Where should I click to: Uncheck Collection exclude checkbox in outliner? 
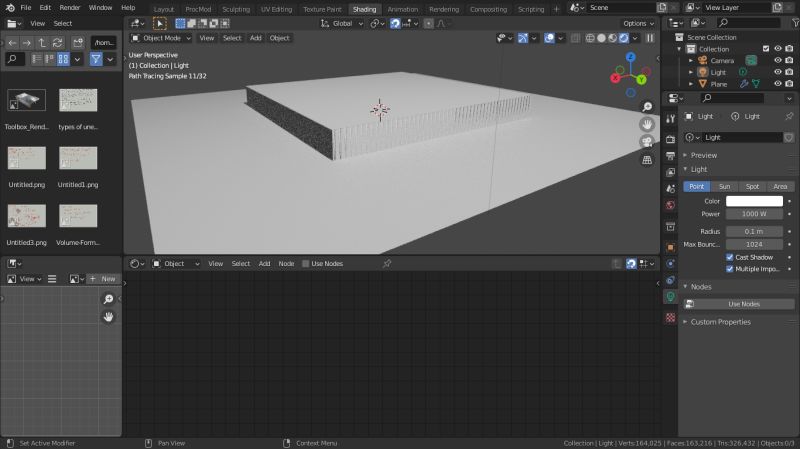[x=766, y=49]
